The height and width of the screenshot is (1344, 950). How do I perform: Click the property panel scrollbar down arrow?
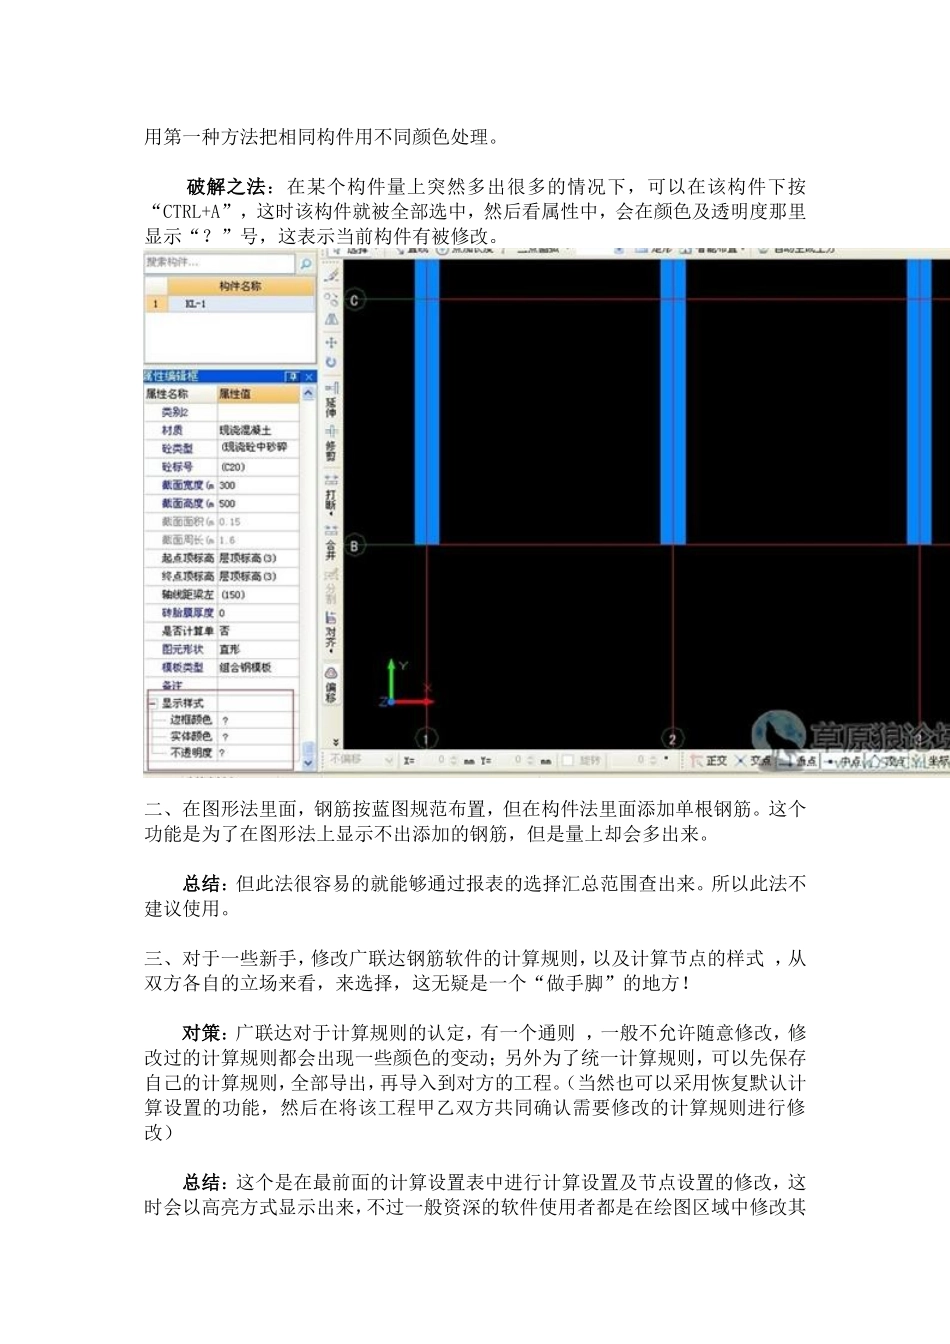point(308,763)
